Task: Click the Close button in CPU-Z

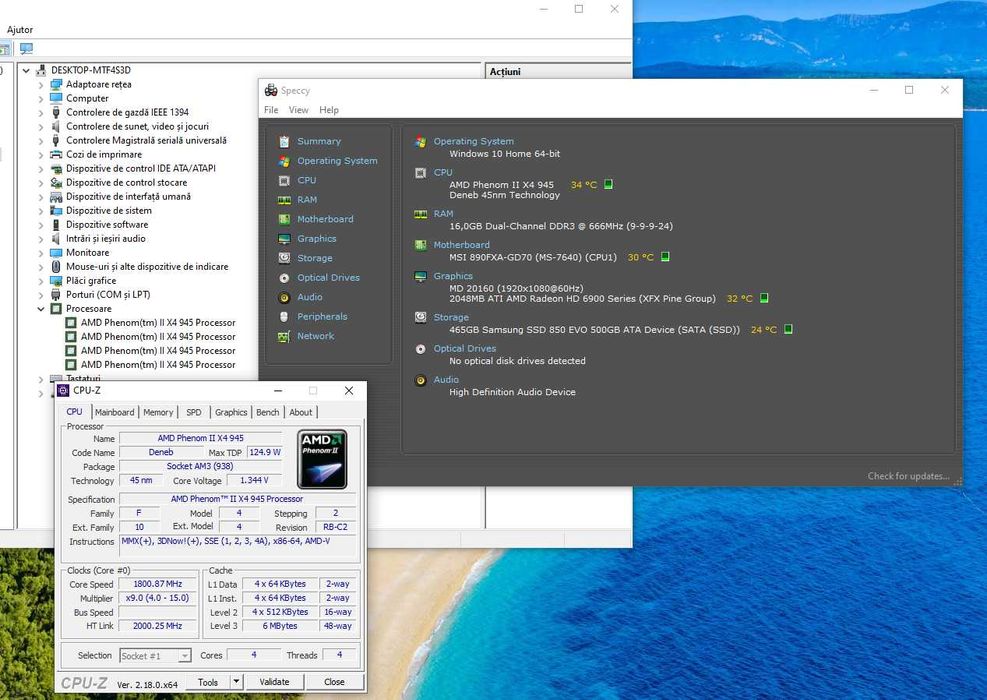Action: click(x=334, y=682)
